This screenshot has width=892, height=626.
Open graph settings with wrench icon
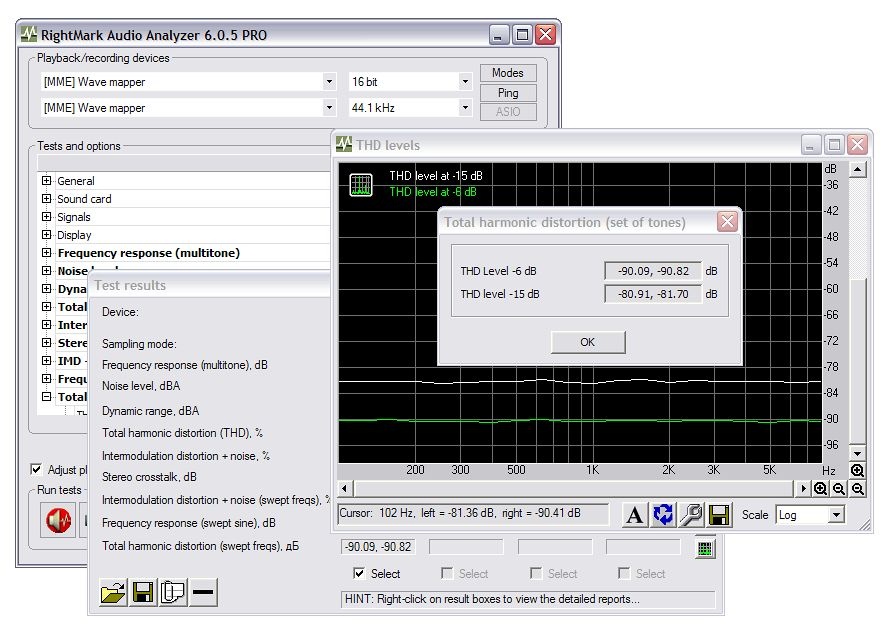tap(691, 515)
